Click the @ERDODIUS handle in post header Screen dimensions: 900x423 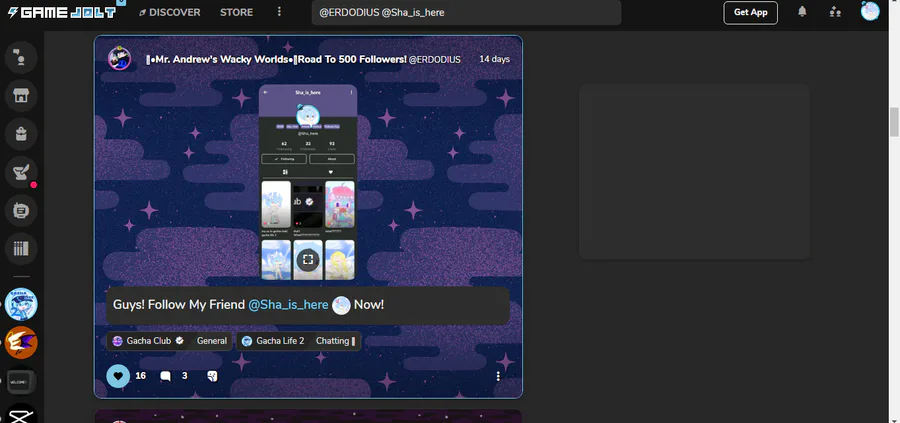pyautogui.click(x=435, y=60)
